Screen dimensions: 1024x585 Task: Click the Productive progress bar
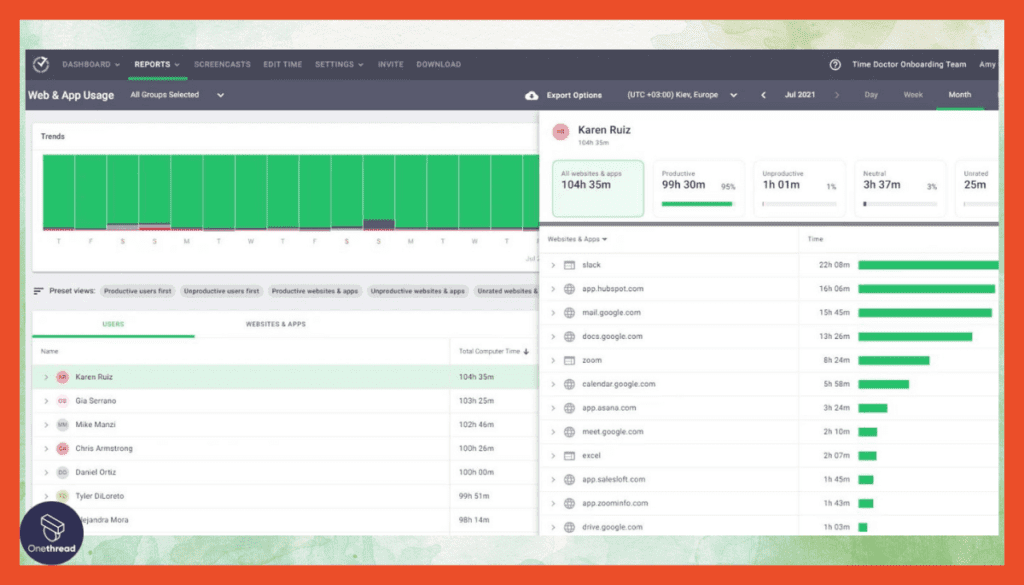point(697,204)
